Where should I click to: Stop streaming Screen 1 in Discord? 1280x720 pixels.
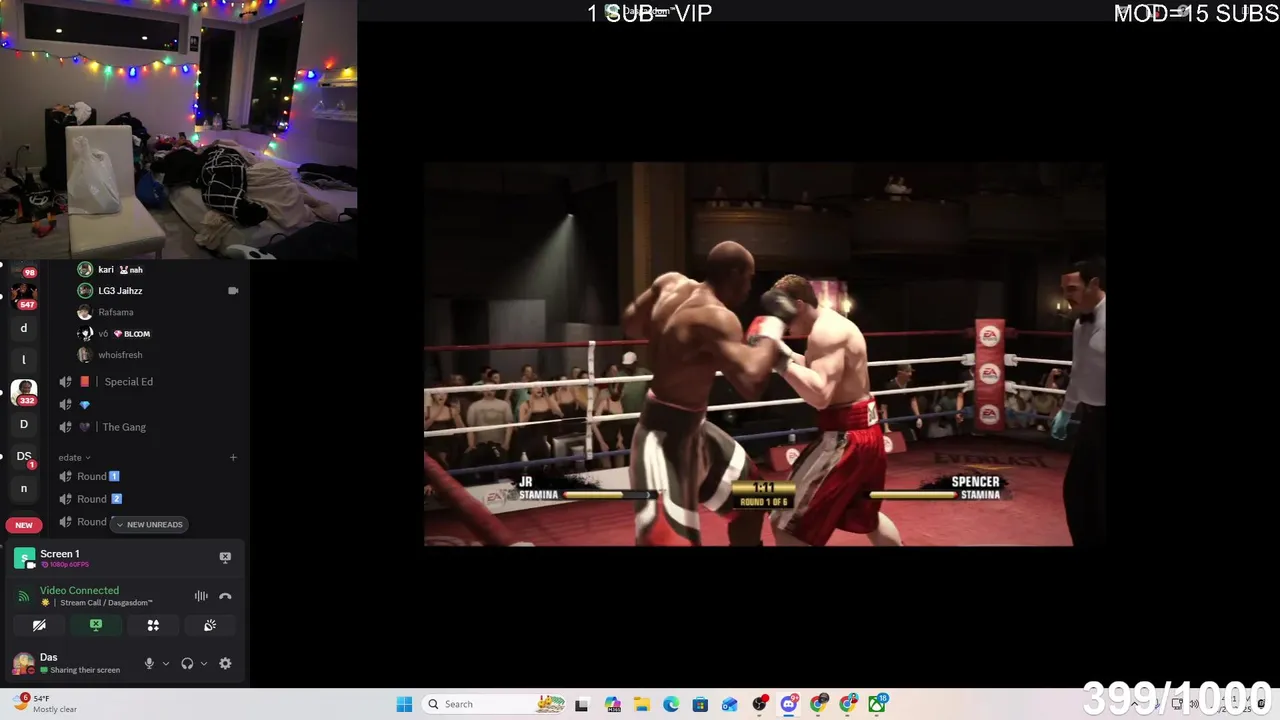[x=225, y=558]
